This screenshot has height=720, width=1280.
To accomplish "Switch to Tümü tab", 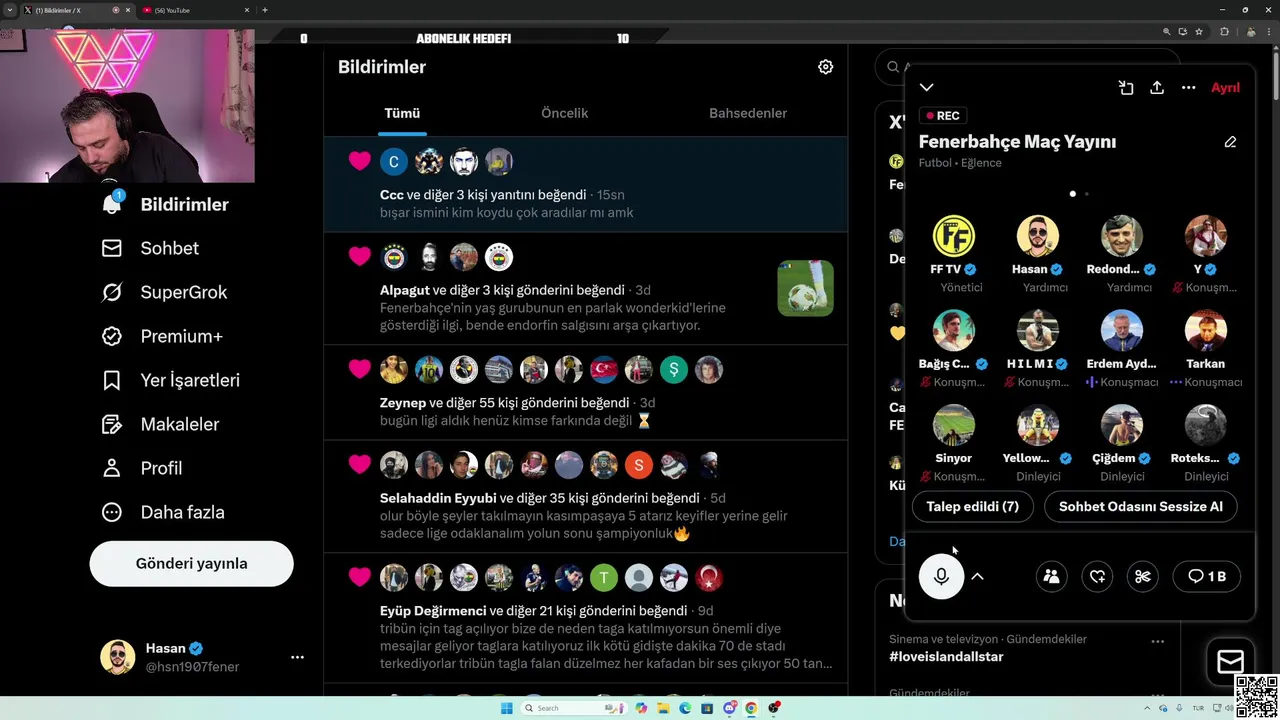I will click(x=402, y=113).
